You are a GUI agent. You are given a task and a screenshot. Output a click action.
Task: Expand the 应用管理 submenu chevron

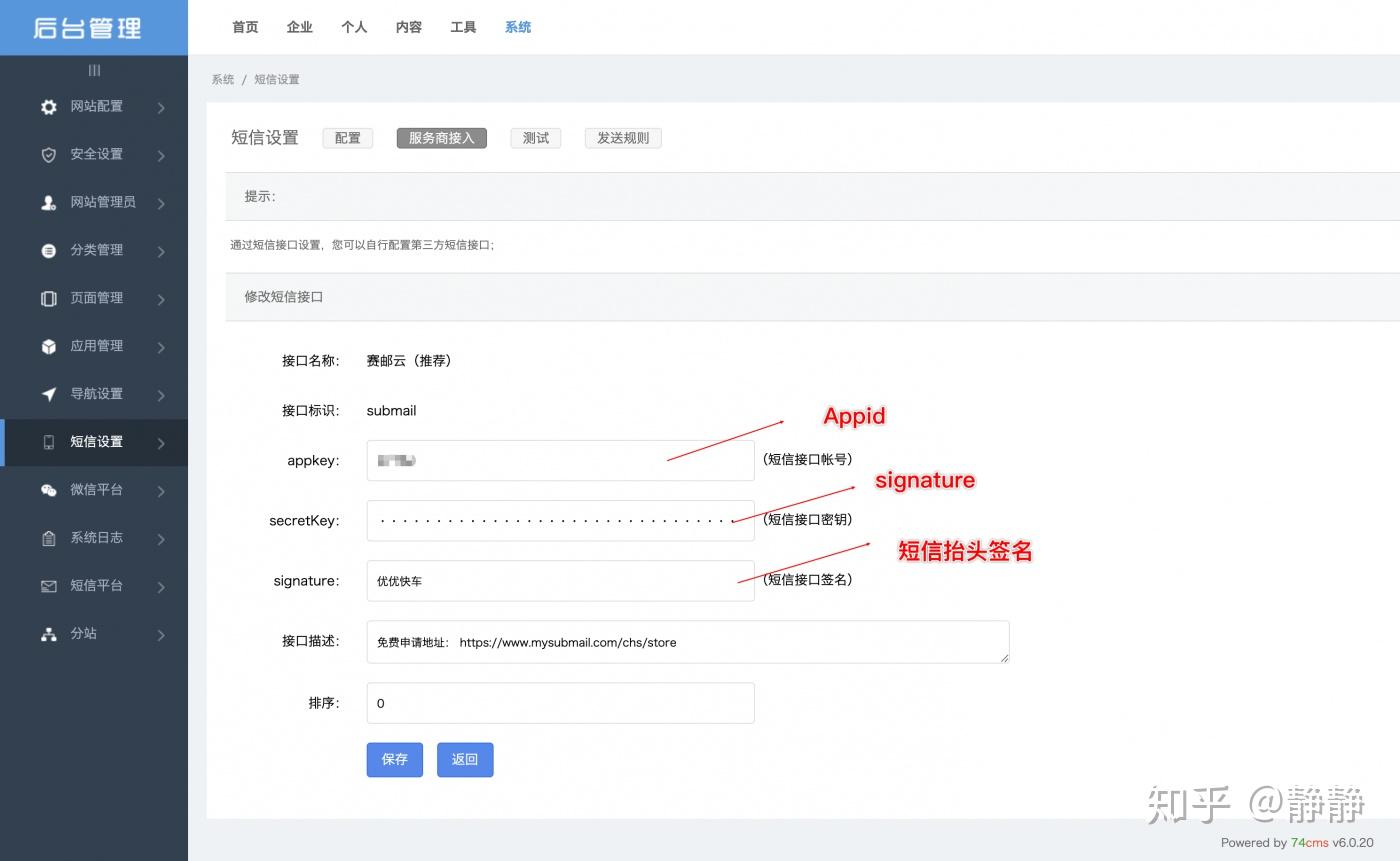(x=161, y=347)
